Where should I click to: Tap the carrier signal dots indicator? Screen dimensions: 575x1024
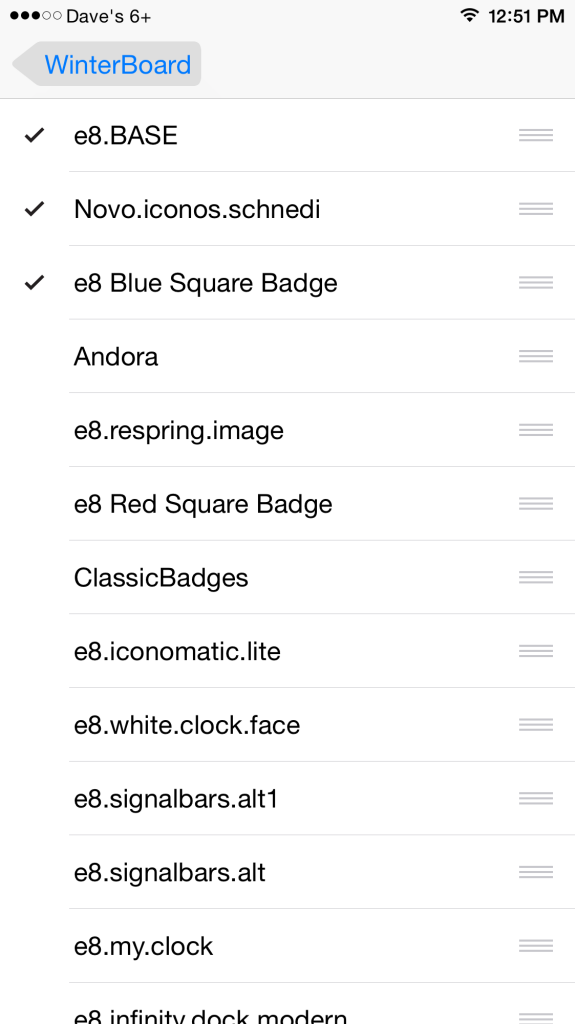pos(35,16)
